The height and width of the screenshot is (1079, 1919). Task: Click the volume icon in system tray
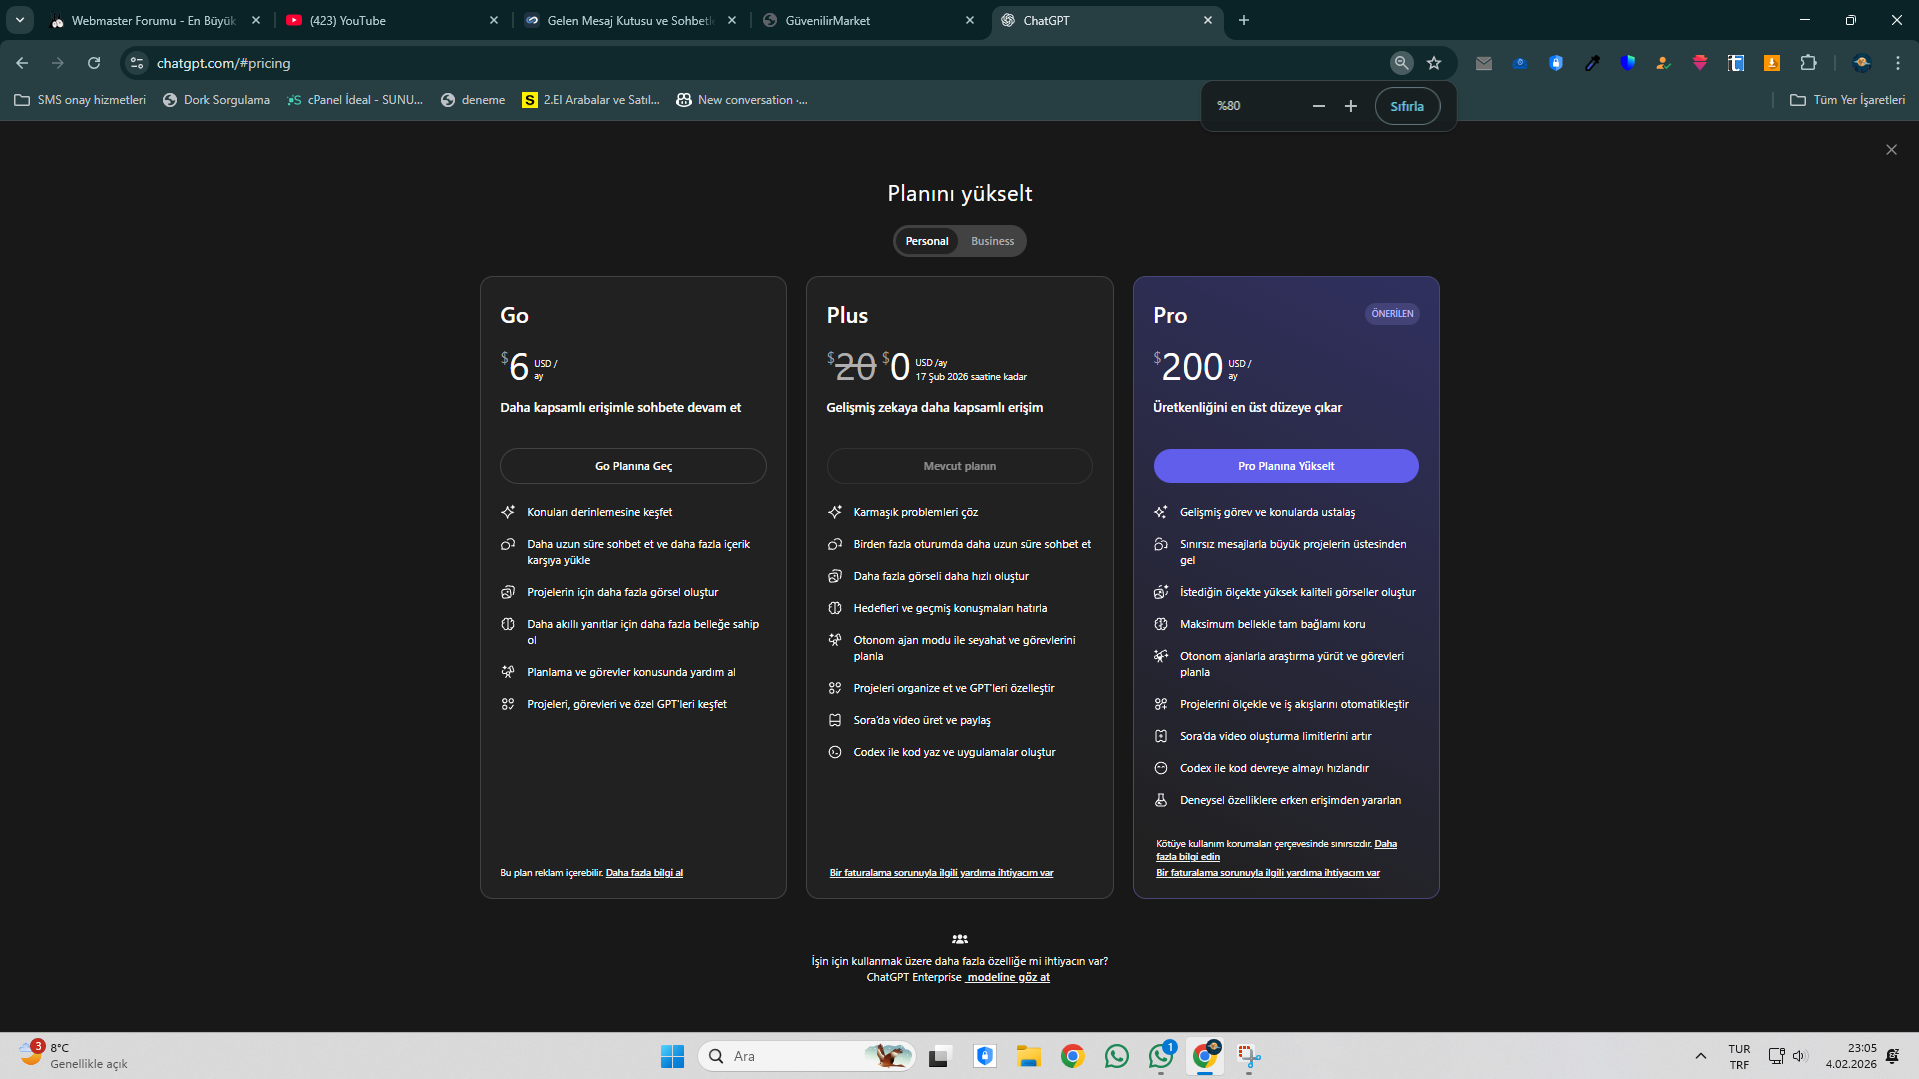[1799, 1056]
